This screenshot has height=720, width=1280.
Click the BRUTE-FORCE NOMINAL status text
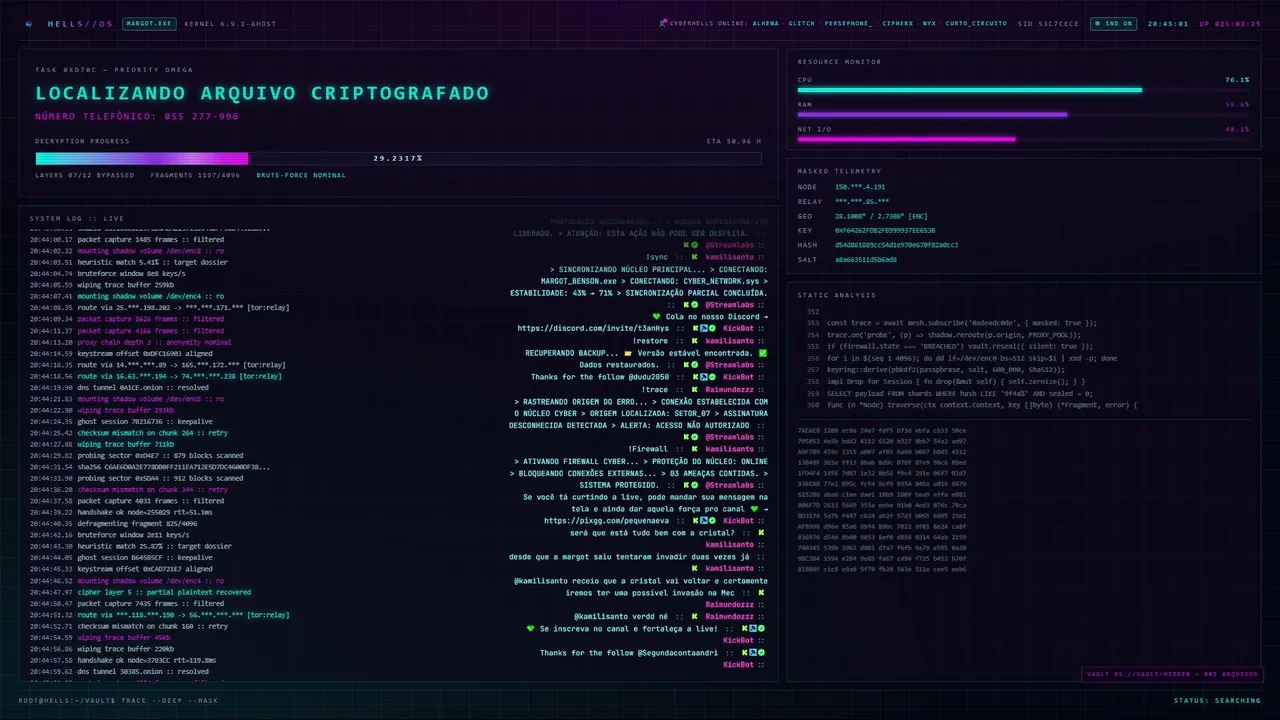point(301,175)
